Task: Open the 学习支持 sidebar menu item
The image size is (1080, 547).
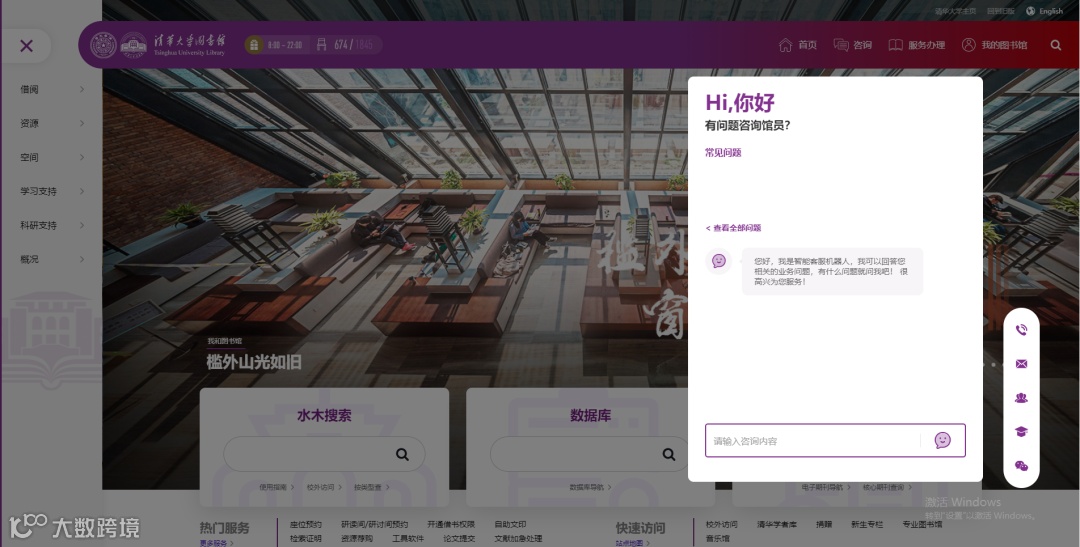Action: coord(38,191)
